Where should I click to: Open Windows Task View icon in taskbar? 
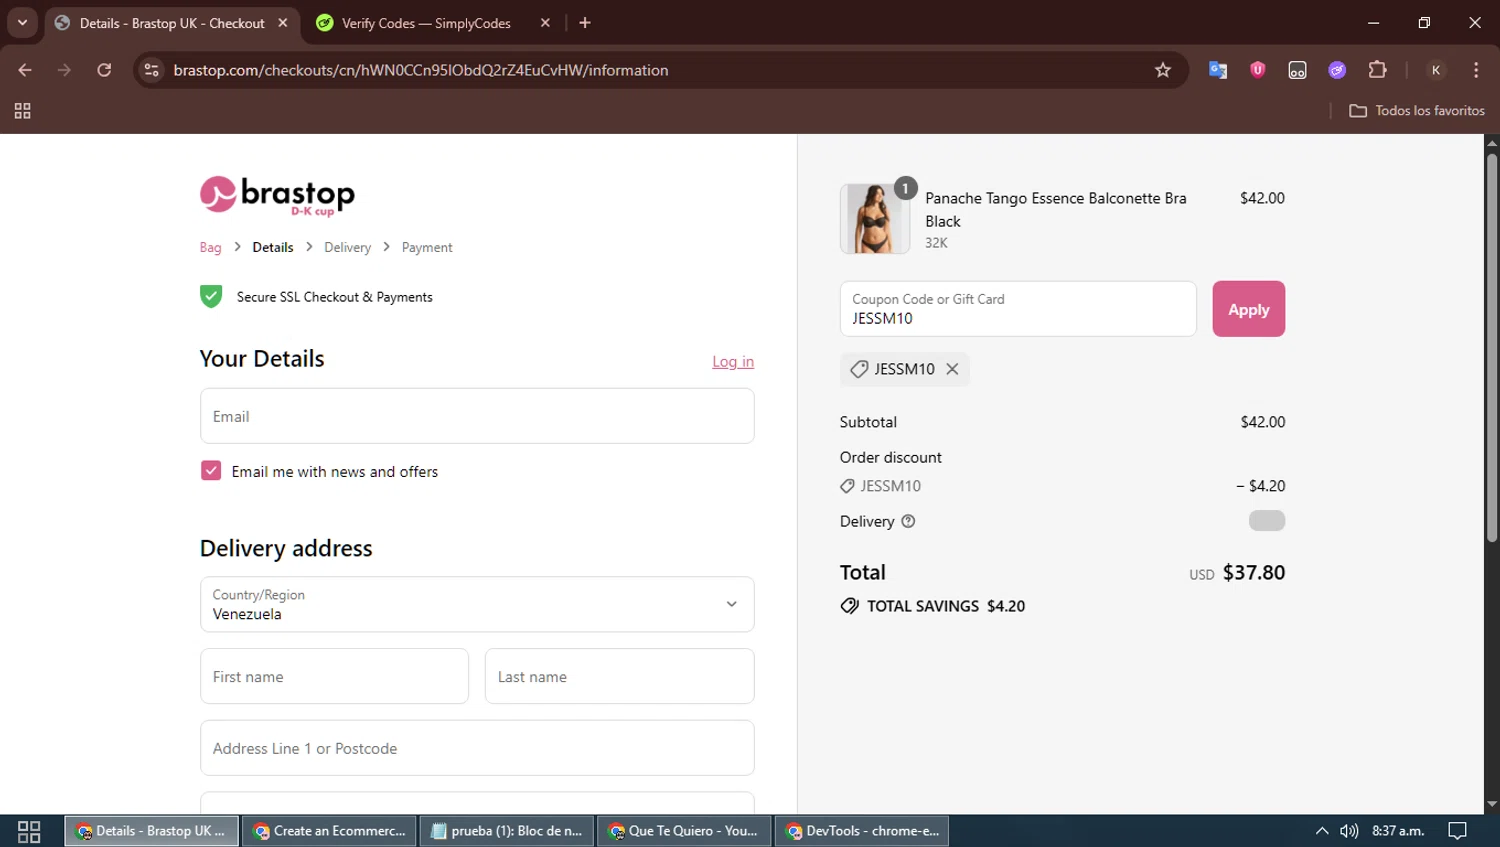29,831
